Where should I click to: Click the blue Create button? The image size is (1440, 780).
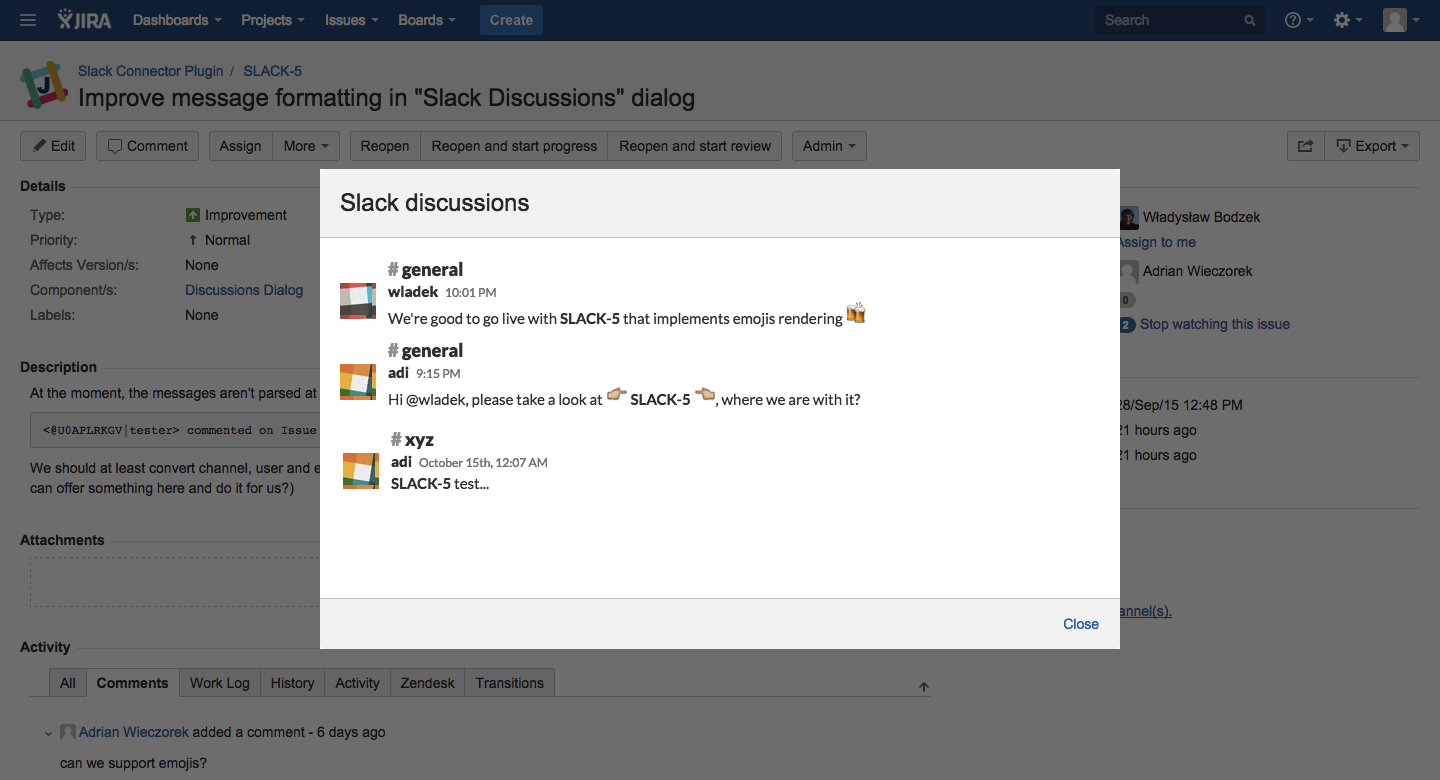click(x=511, y=20)
